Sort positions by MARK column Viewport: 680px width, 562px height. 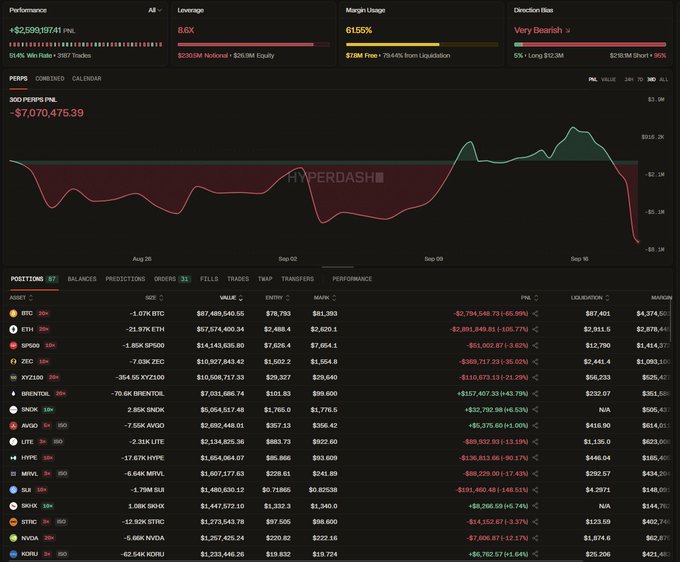tap(325, 298)
